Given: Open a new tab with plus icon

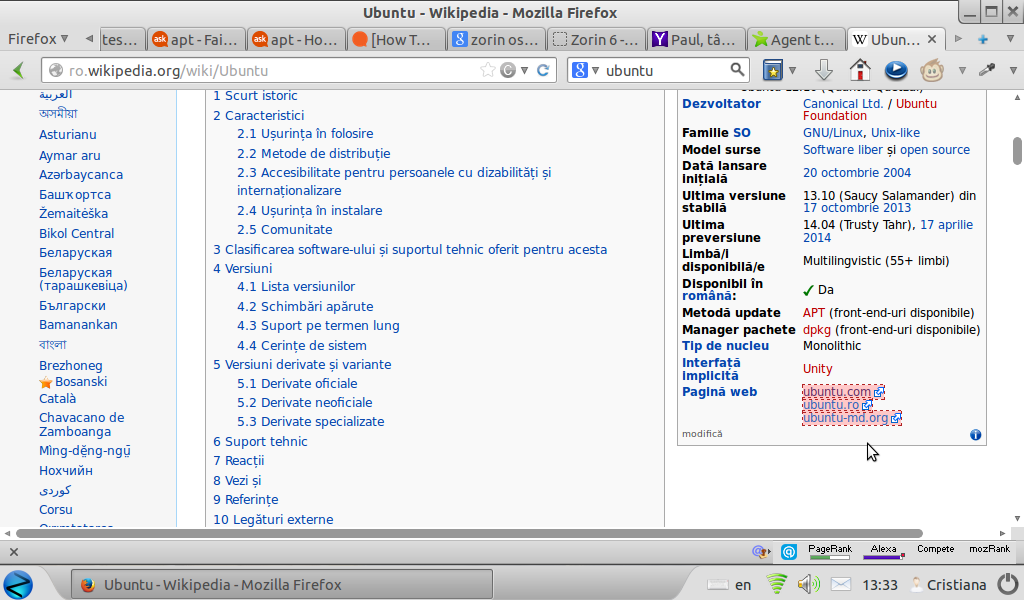Looking at the screenshot, I should [982, 40].
